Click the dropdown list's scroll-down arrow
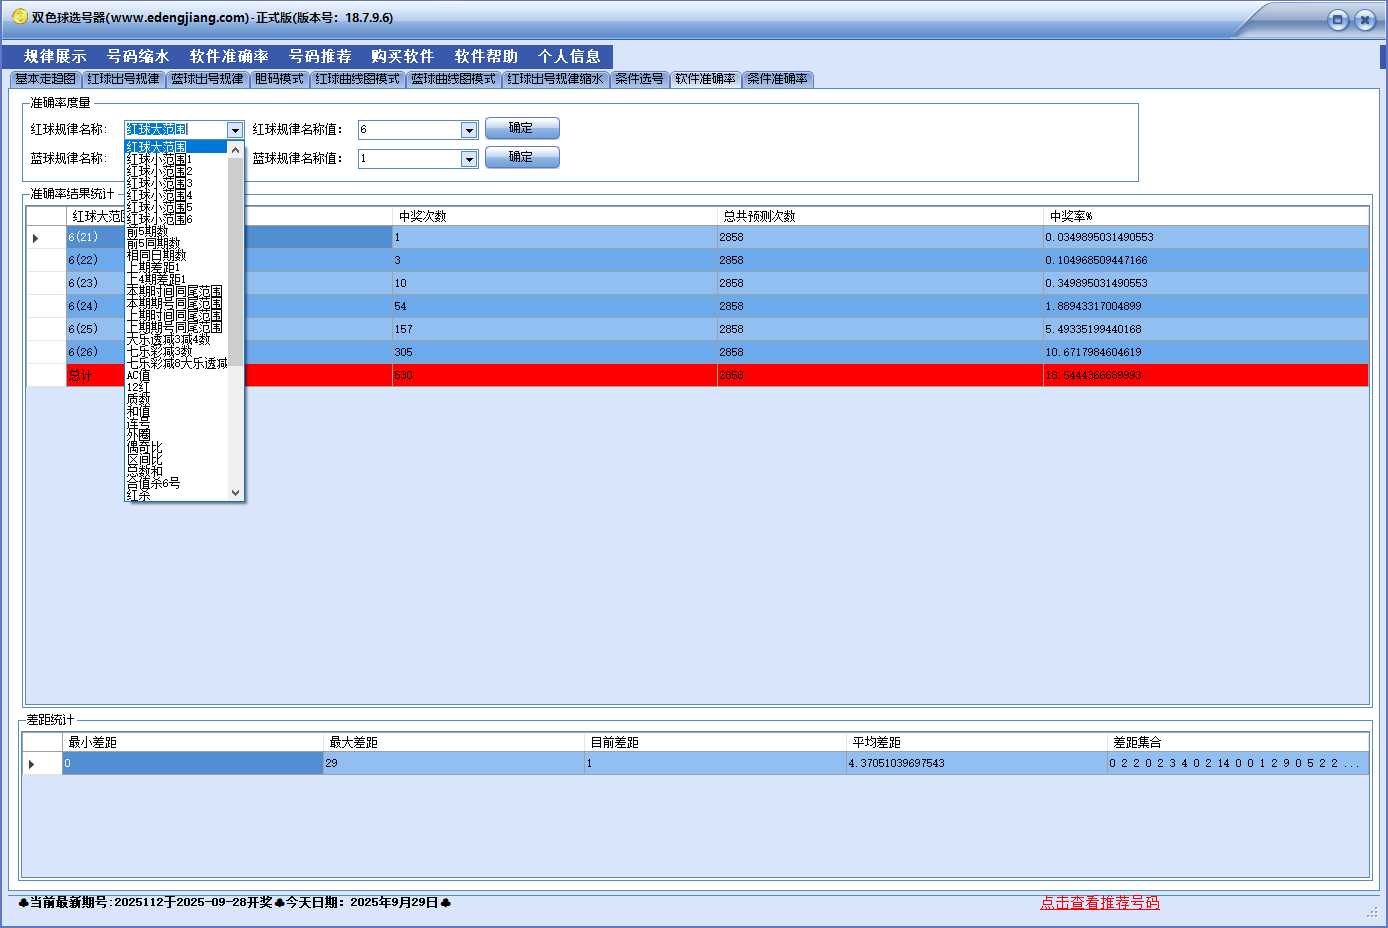1388x928 pixels. pos(236,492)
